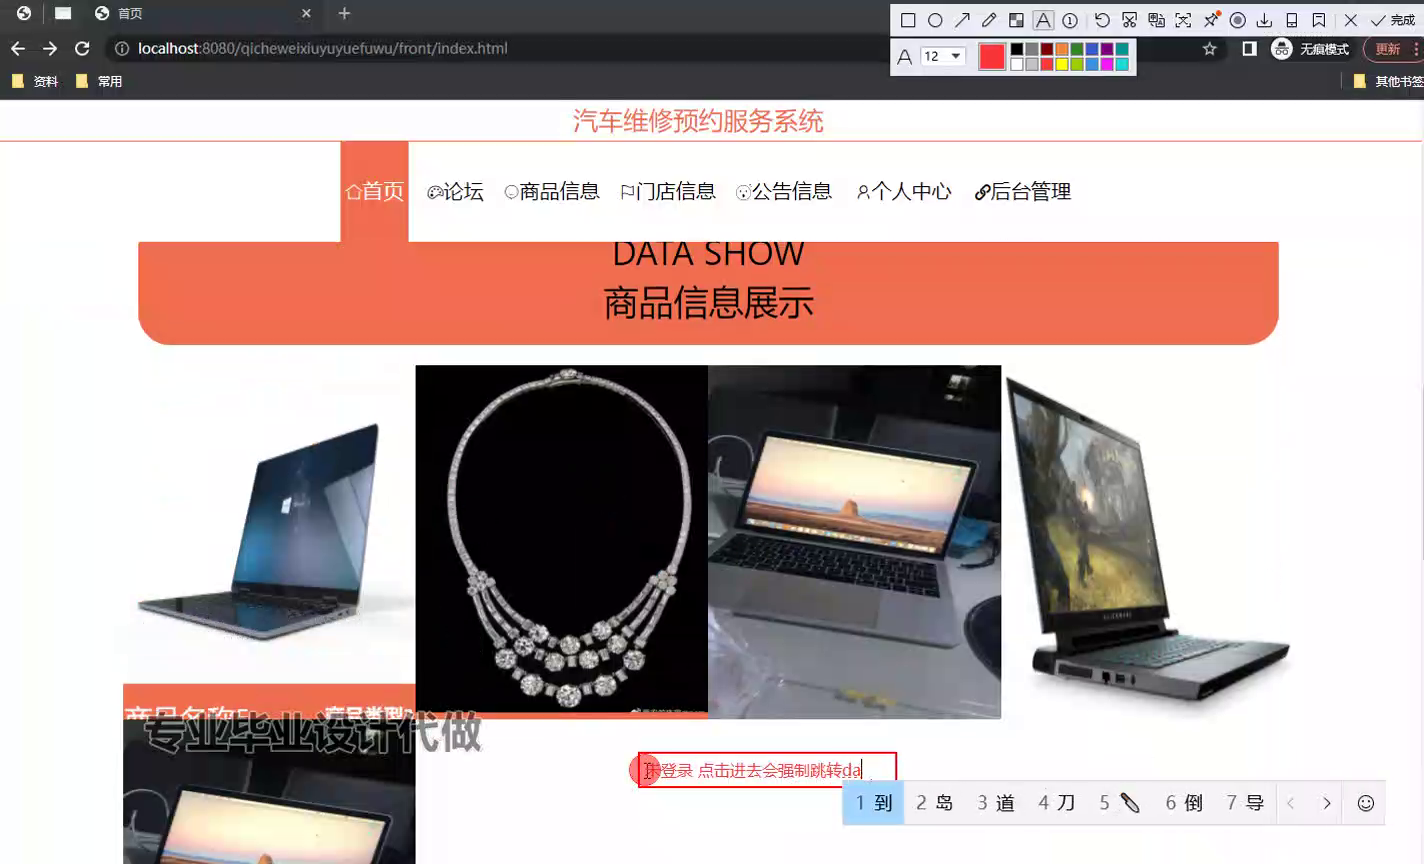The width and height of the screenshot is (1424, 864).
Task: Go to 个人中心 in navigation bar
Action: click(x=904, y=191)
